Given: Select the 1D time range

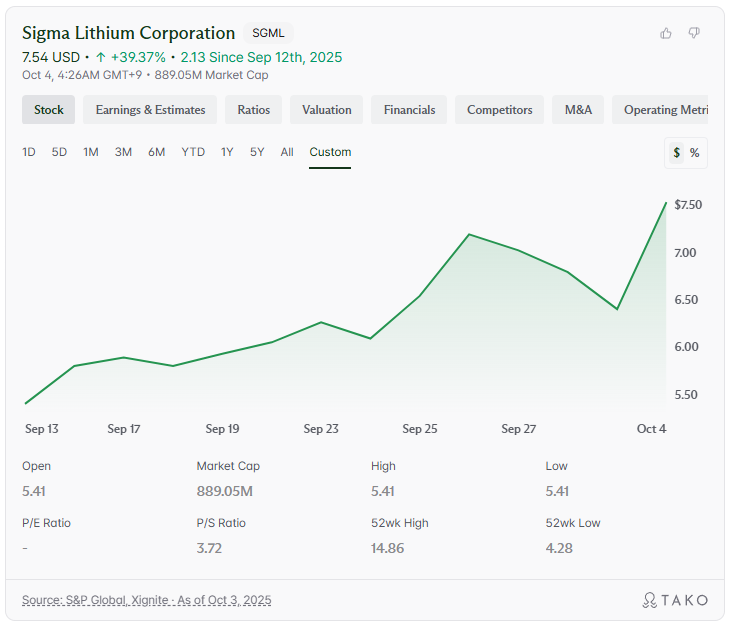Looking at the screenshot, I should [x=29, y=152].
